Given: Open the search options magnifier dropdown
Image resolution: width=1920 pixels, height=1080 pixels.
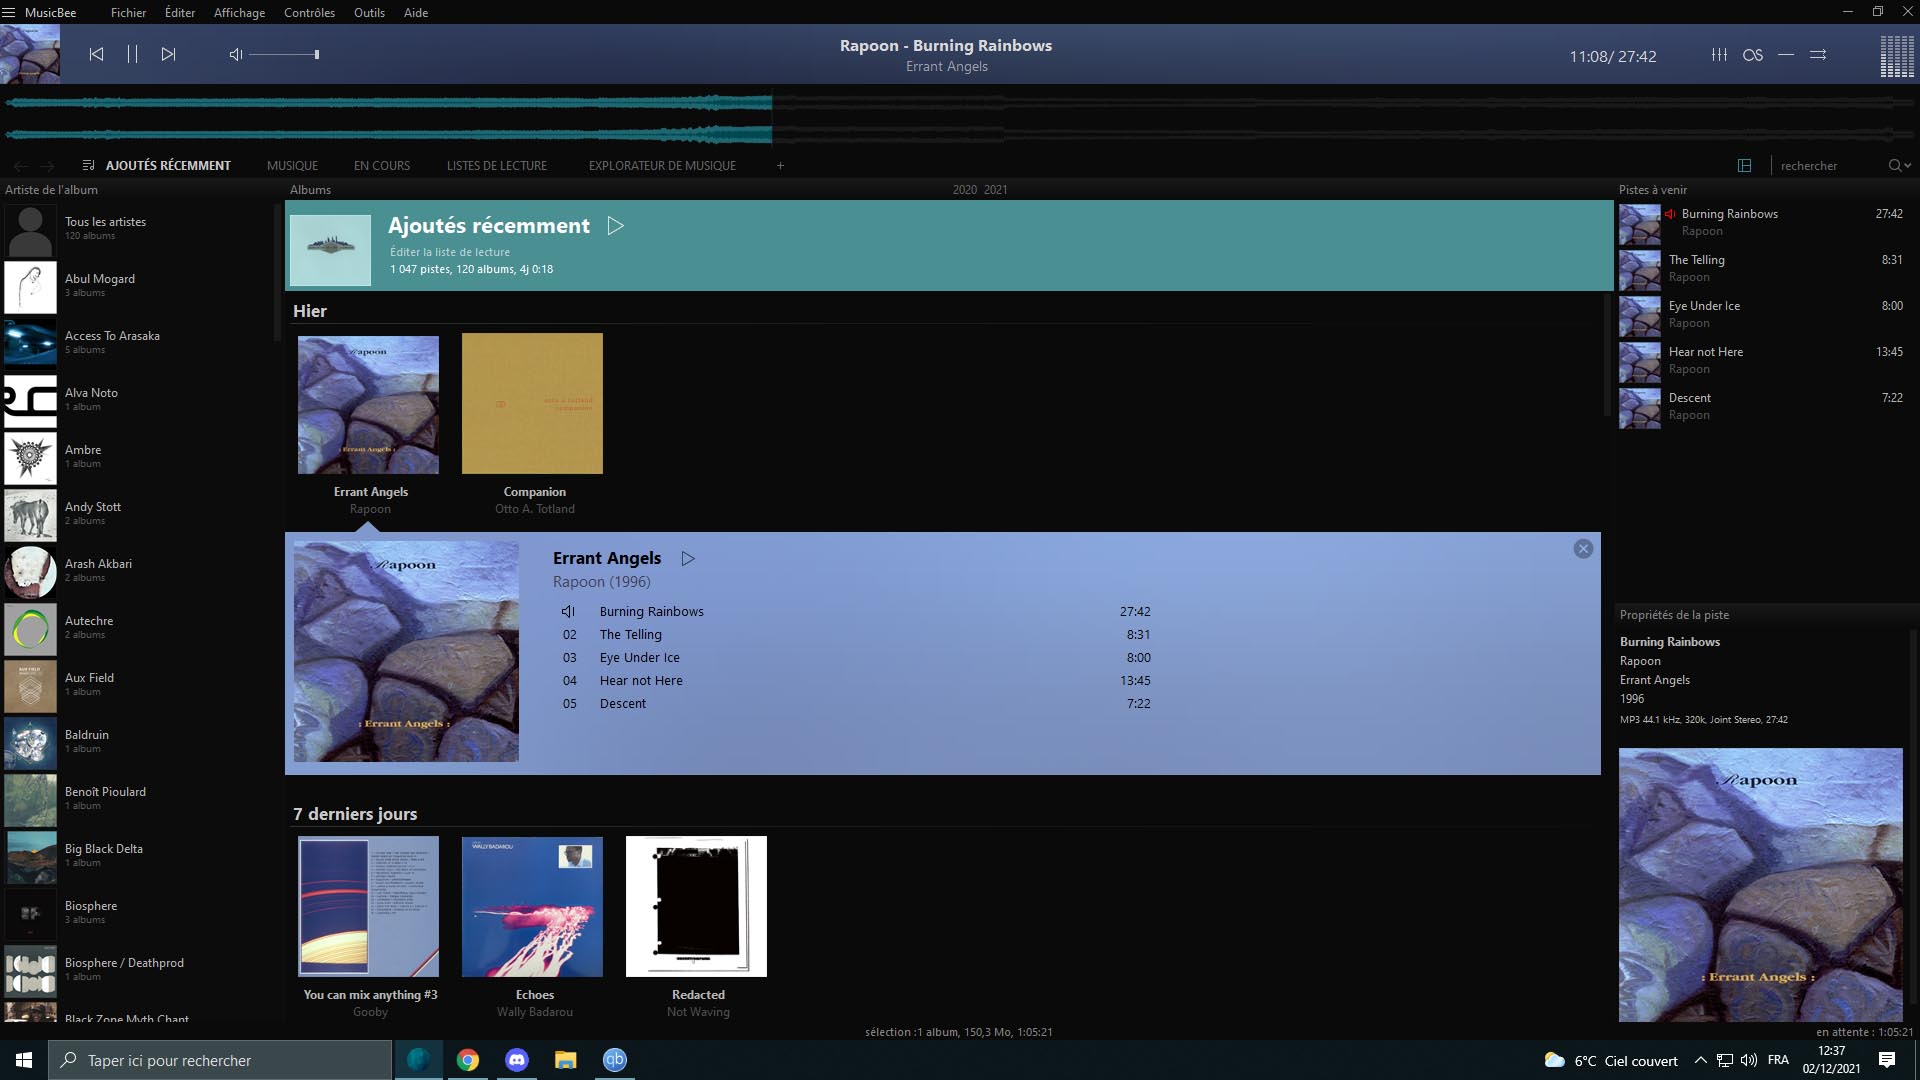Looking at the screenshot, I should point(1899,166).
